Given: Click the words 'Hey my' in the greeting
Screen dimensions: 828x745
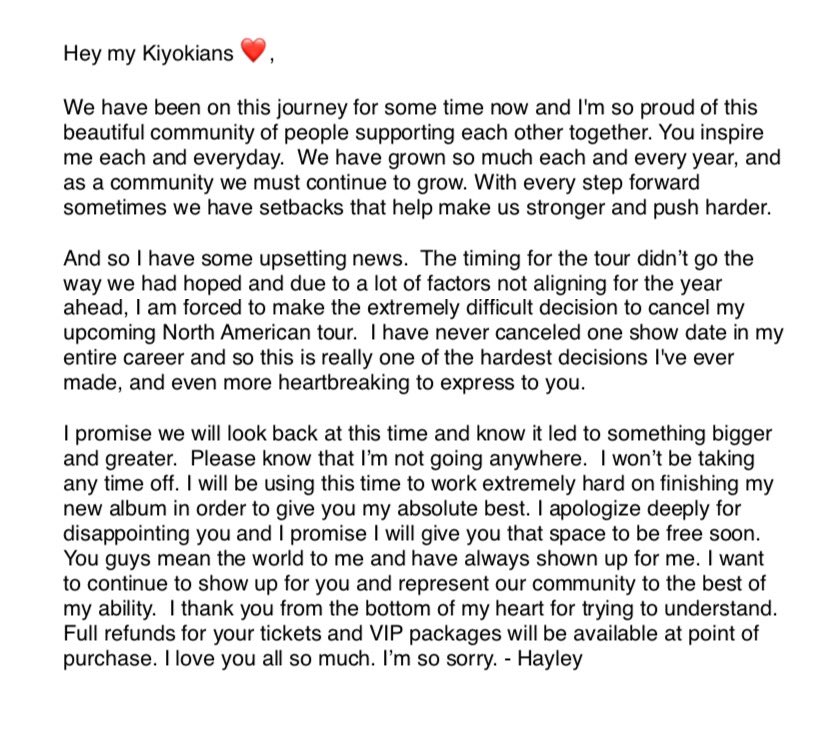Looking at the screenshot, I should 99,54.
